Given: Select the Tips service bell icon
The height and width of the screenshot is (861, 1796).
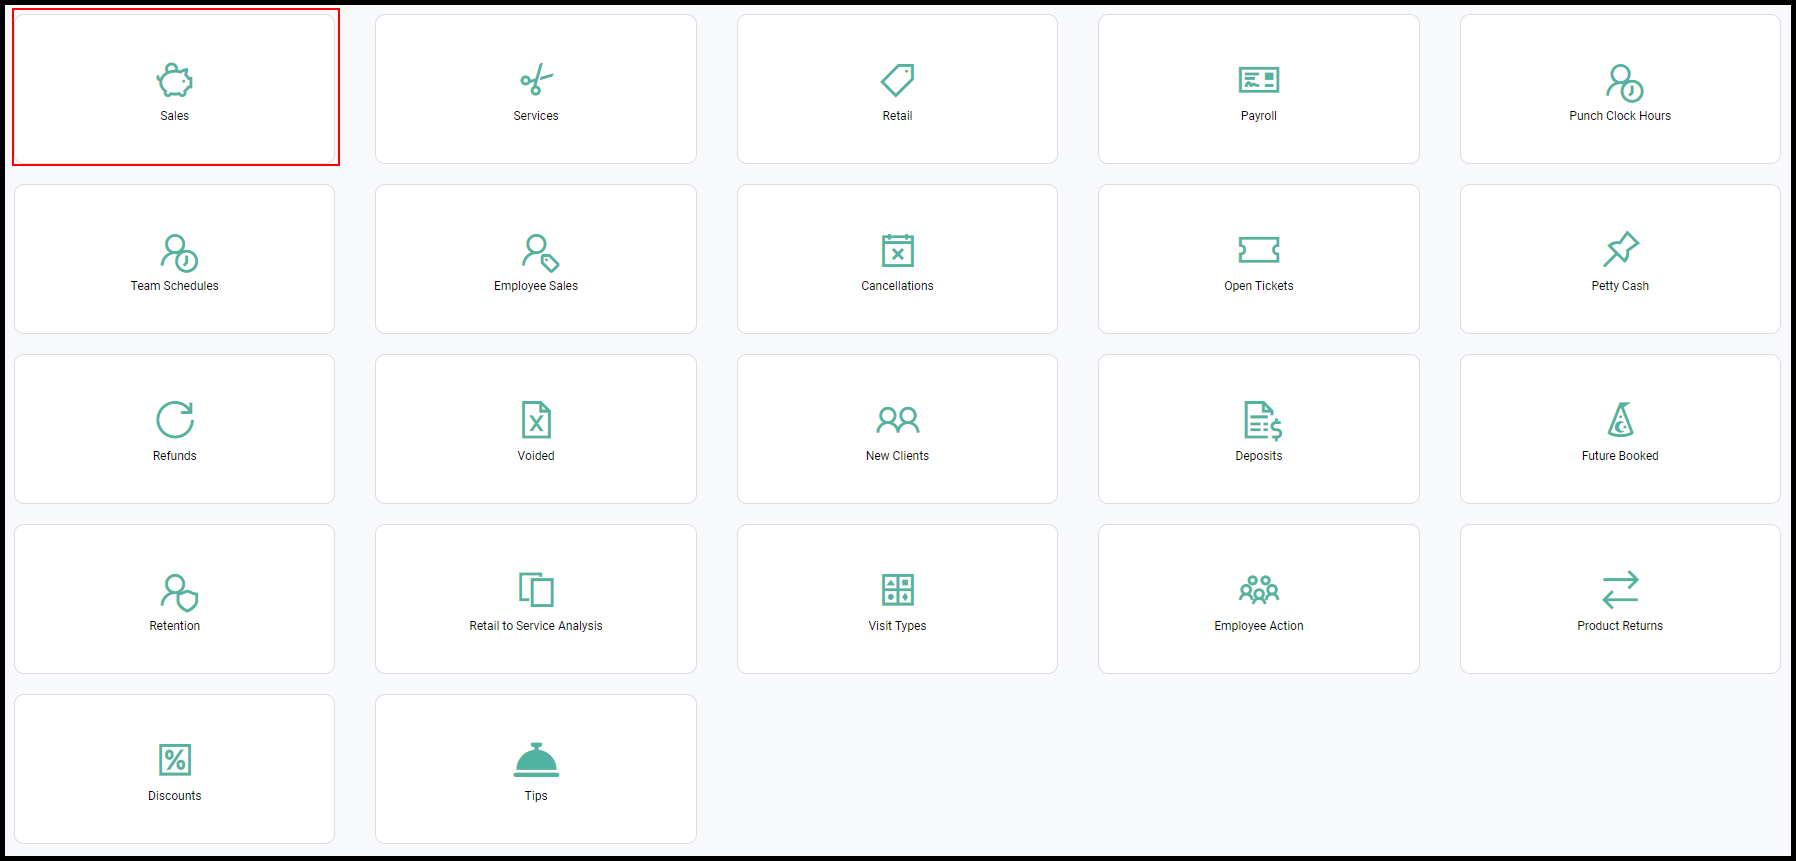Looking at the screenshot, I should coord(536,760).
